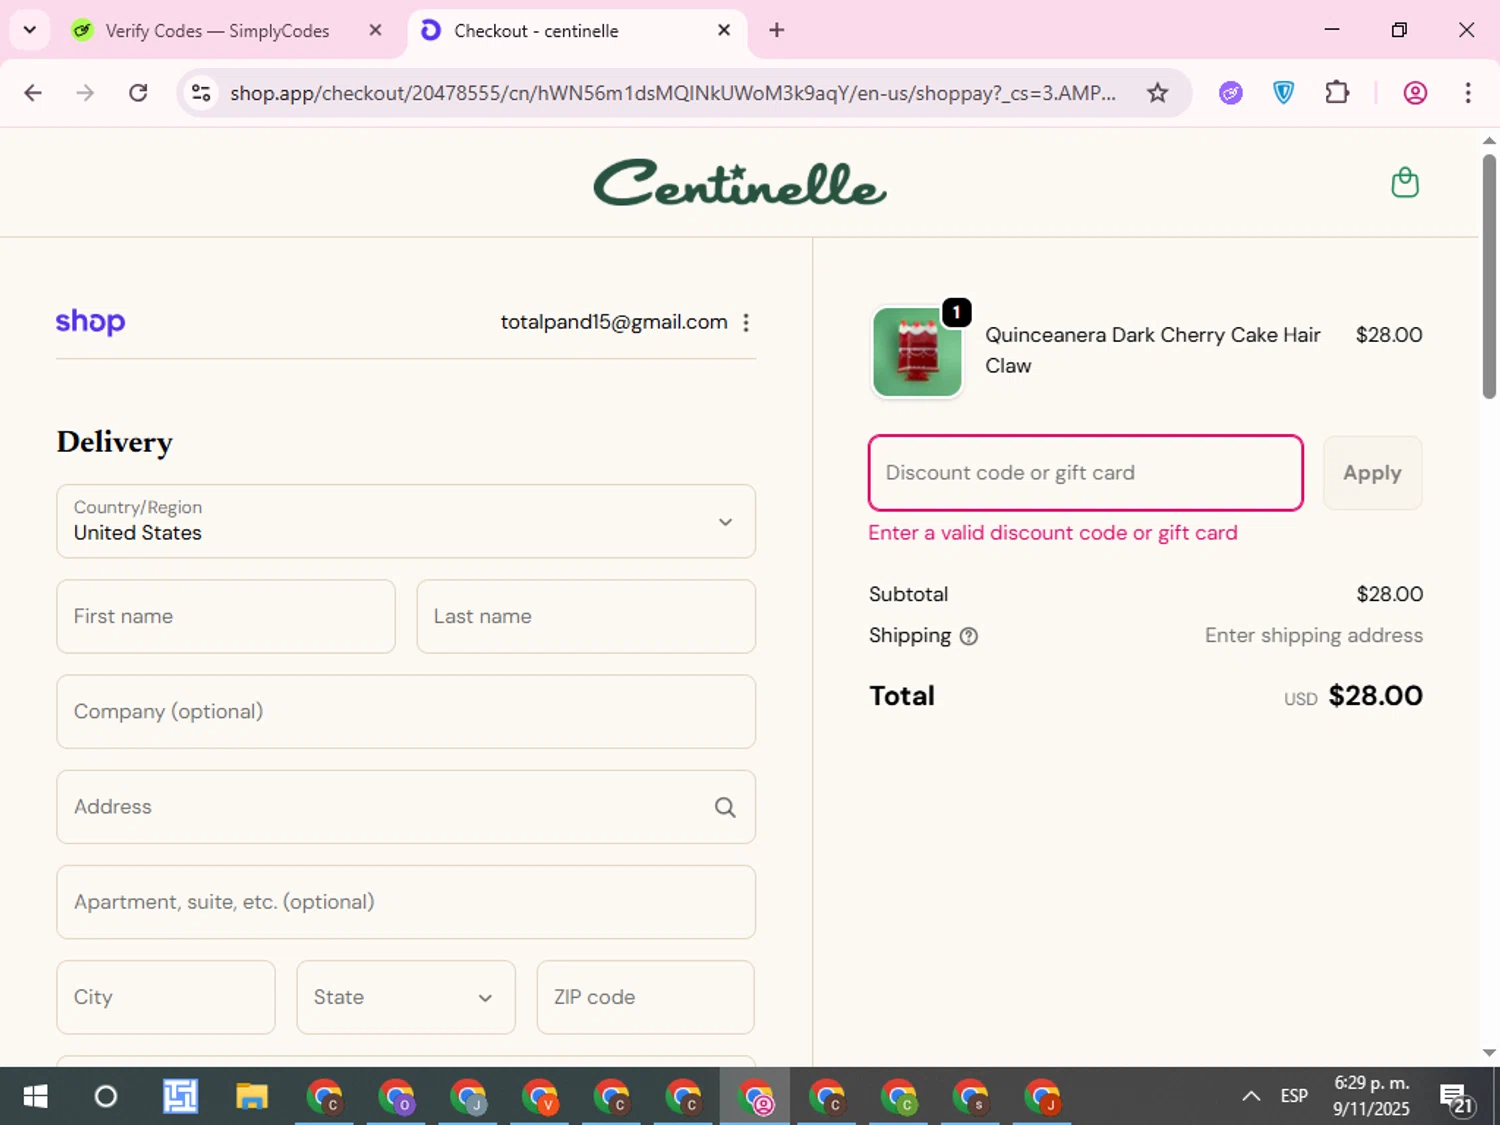
Task: Open the blue maze app on taskbar
Action: click(180, 1097)
